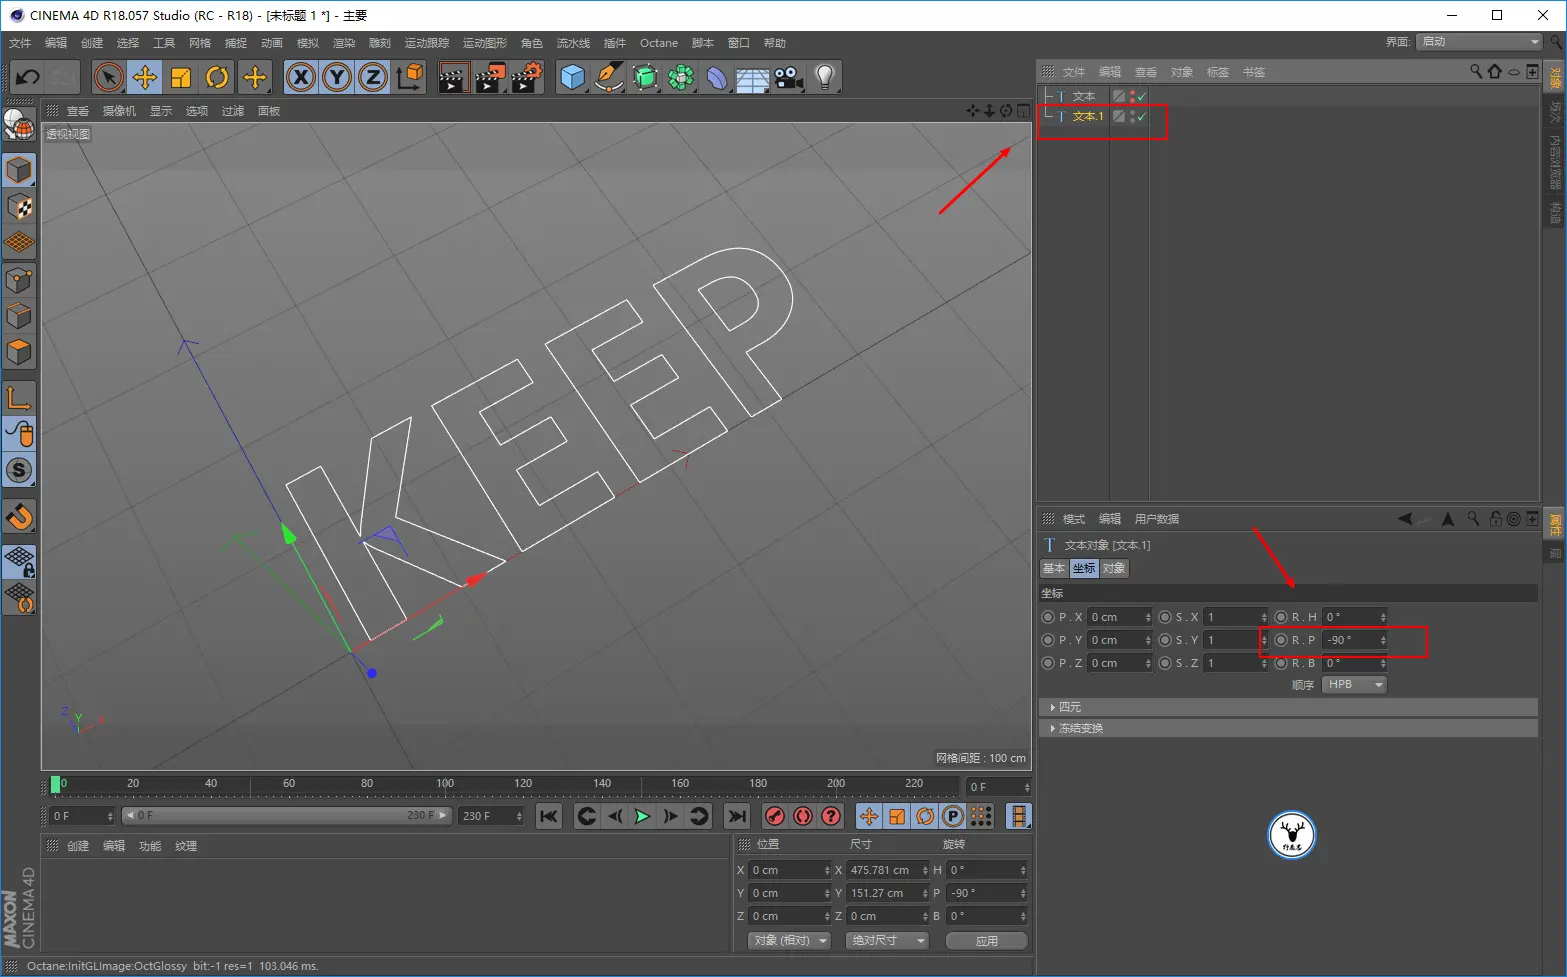Open the spline pen tool
This screenshot has height=977, width=1567.
609,77
